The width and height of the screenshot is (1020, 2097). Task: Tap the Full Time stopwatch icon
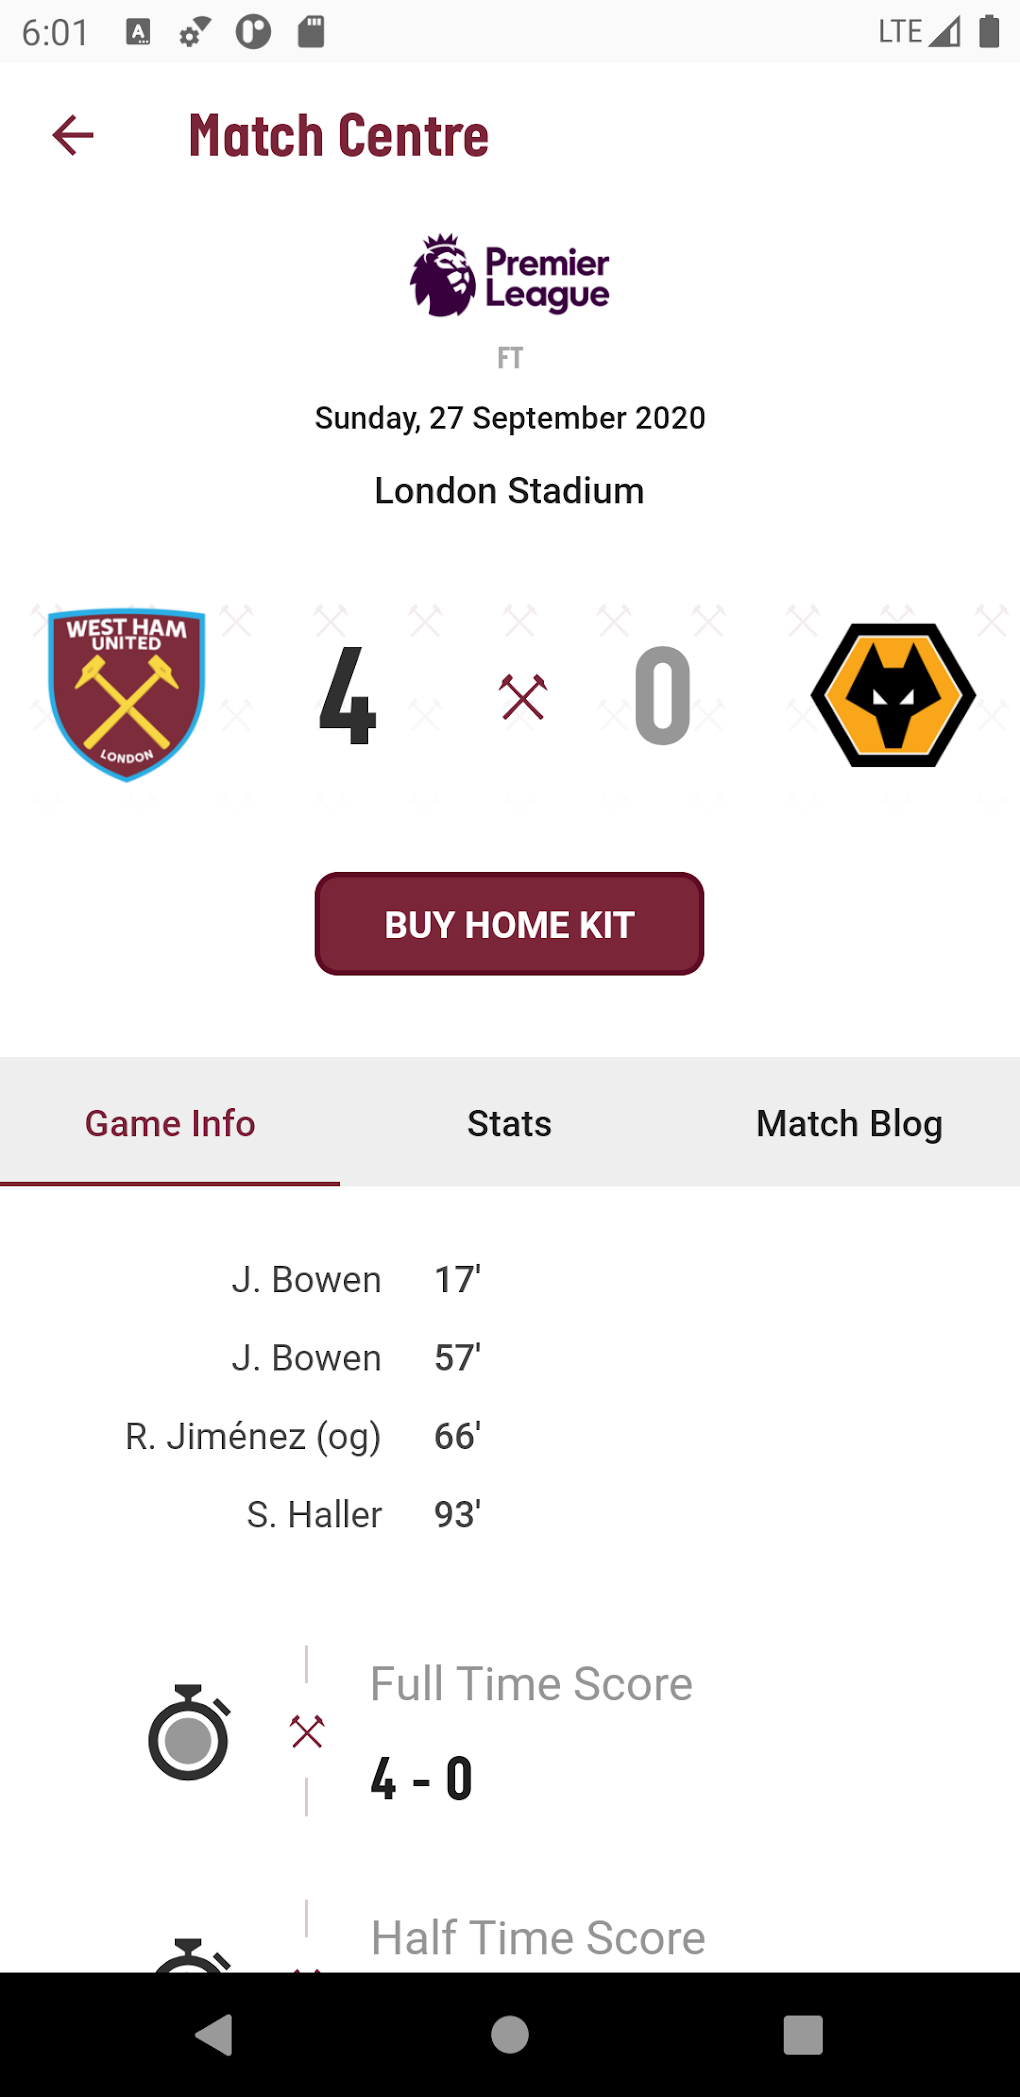(x=189, y=1732)
